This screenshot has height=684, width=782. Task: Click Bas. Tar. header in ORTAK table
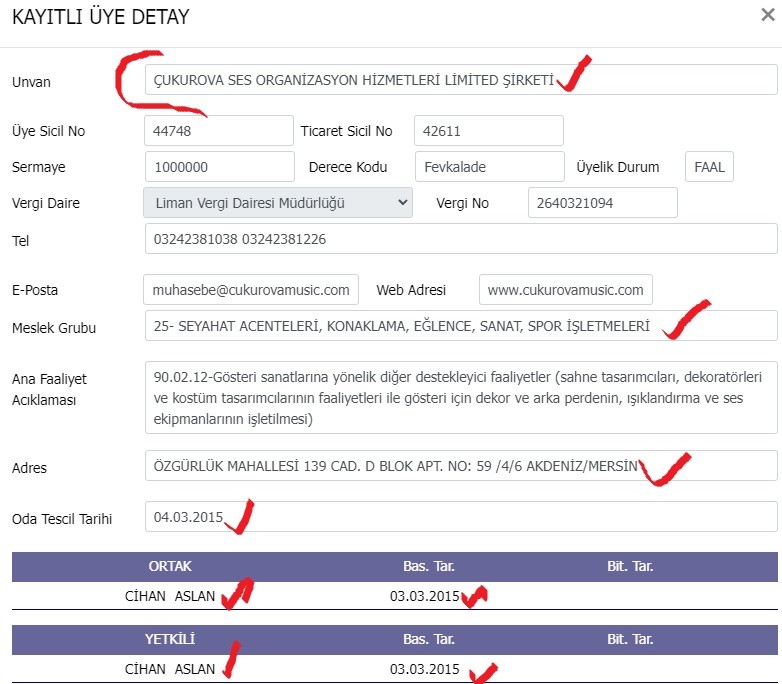(x=429, y=566)
